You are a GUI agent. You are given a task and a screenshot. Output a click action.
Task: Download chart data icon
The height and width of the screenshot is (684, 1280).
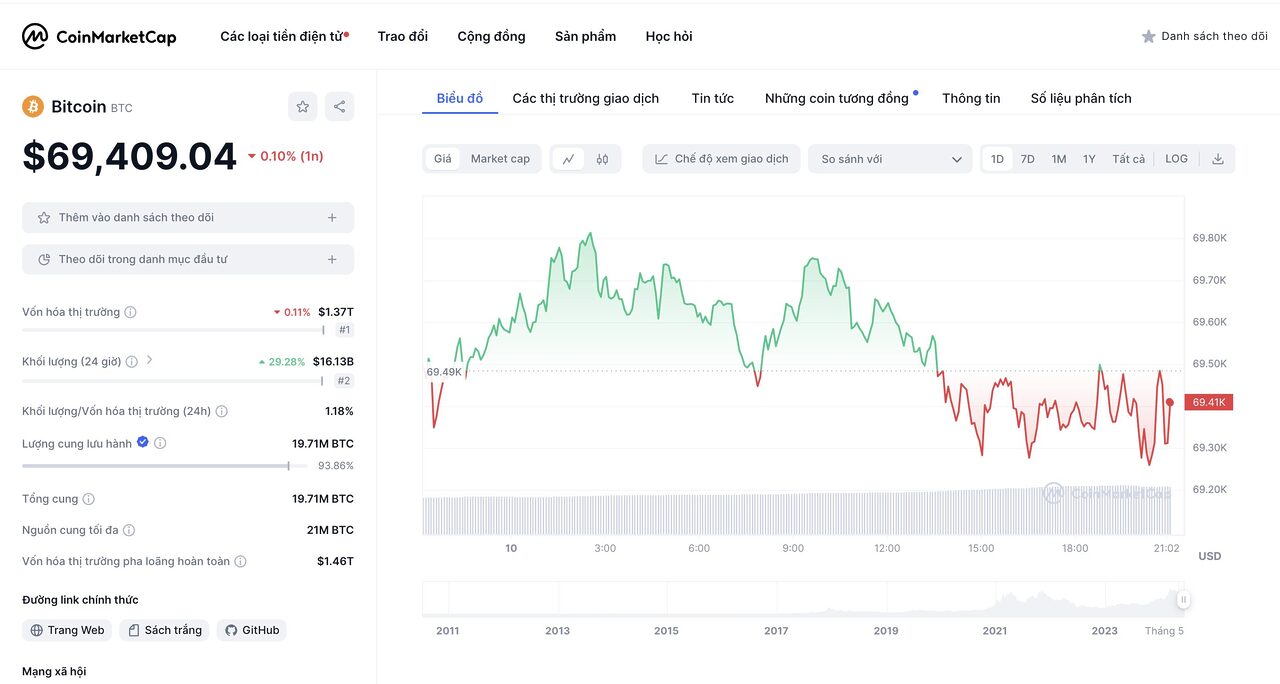1218,159
